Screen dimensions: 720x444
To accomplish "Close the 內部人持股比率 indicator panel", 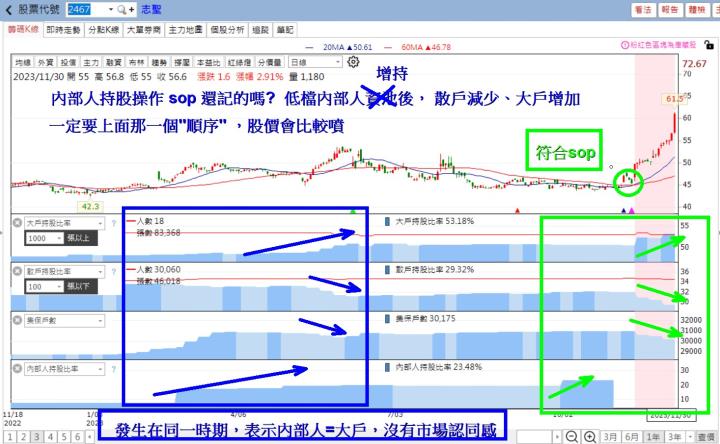I will coord(17,369).
